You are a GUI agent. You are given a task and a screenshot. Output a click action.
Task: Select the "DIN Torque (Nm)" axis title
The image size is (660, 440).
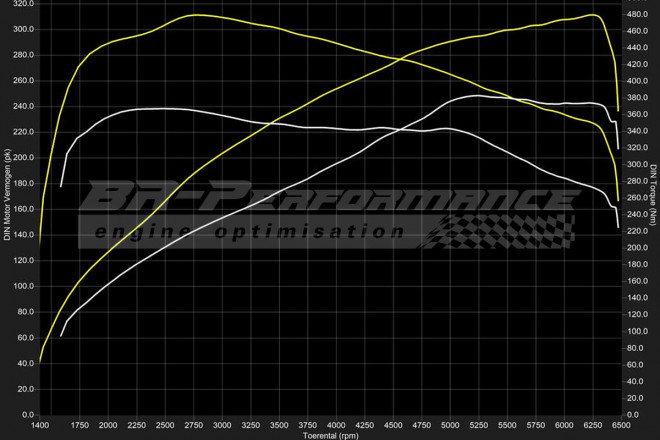(653, 193)
